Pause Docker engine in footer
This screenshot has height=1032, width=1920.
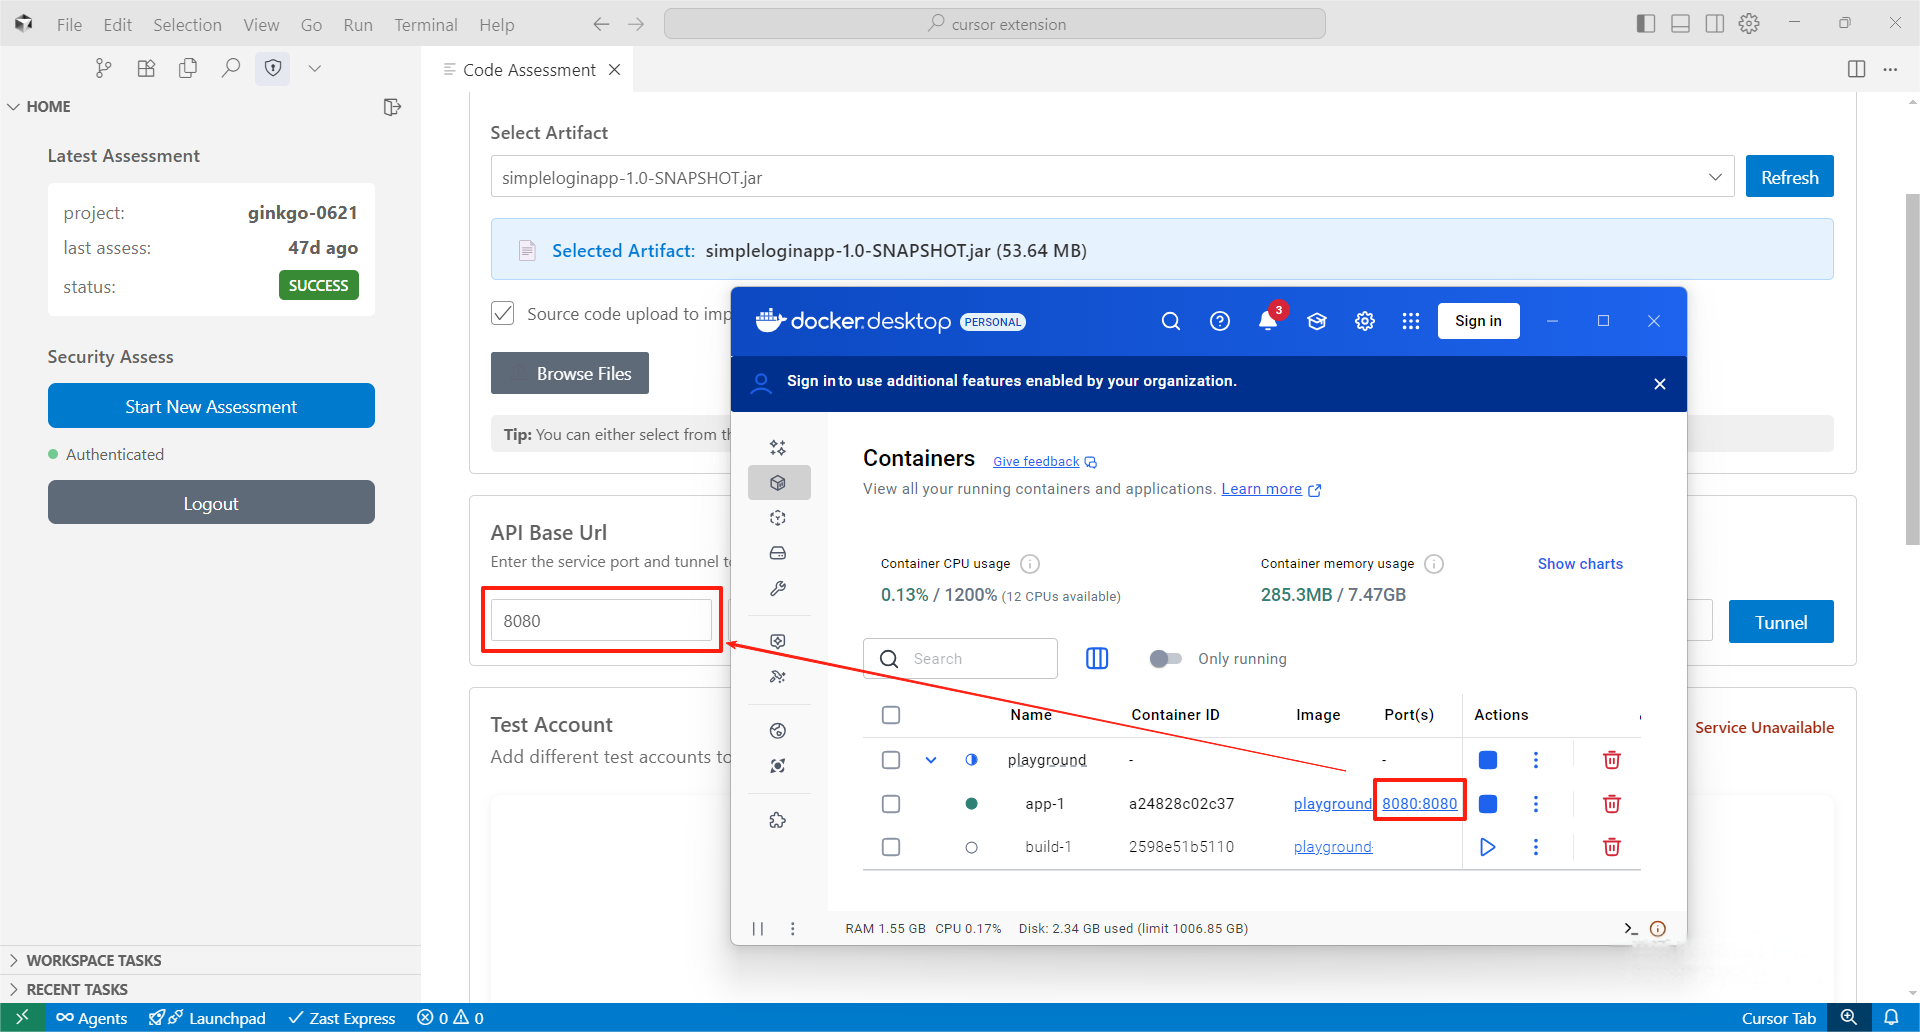tap(758, 928)
